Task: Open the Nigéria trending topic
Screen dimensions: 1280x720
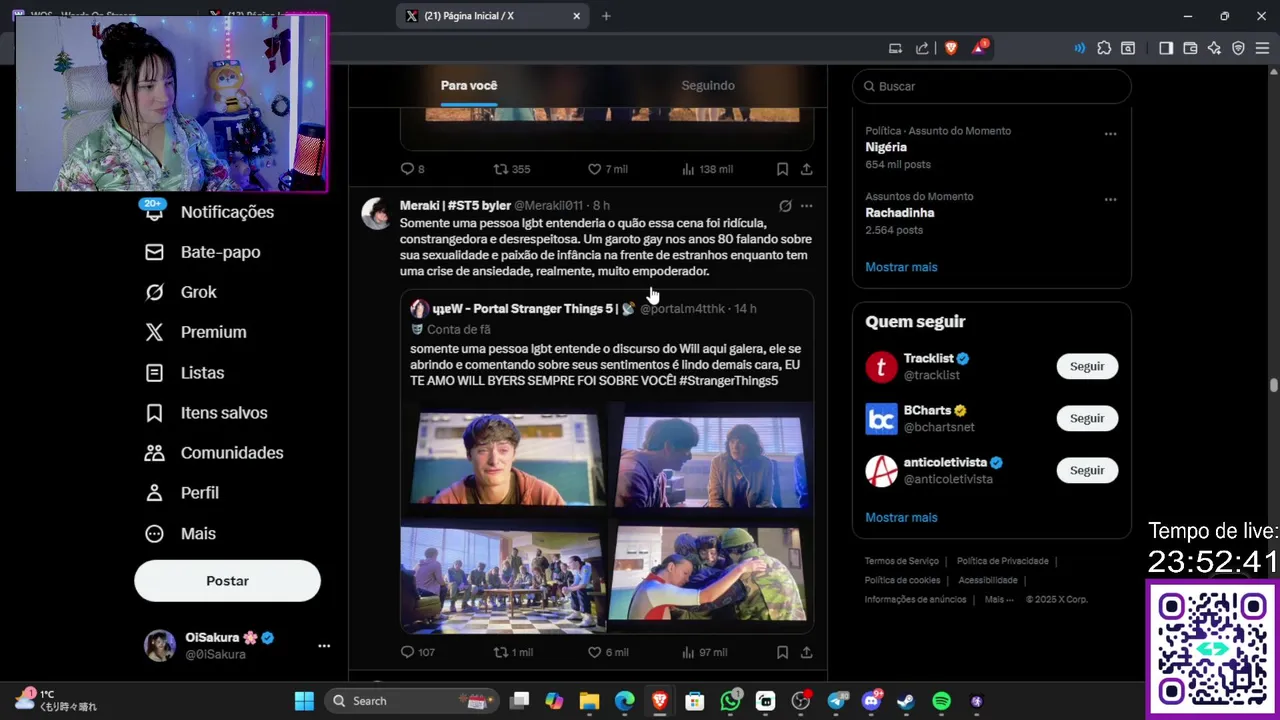Action: pyautogui.click(x=886, y=147)
